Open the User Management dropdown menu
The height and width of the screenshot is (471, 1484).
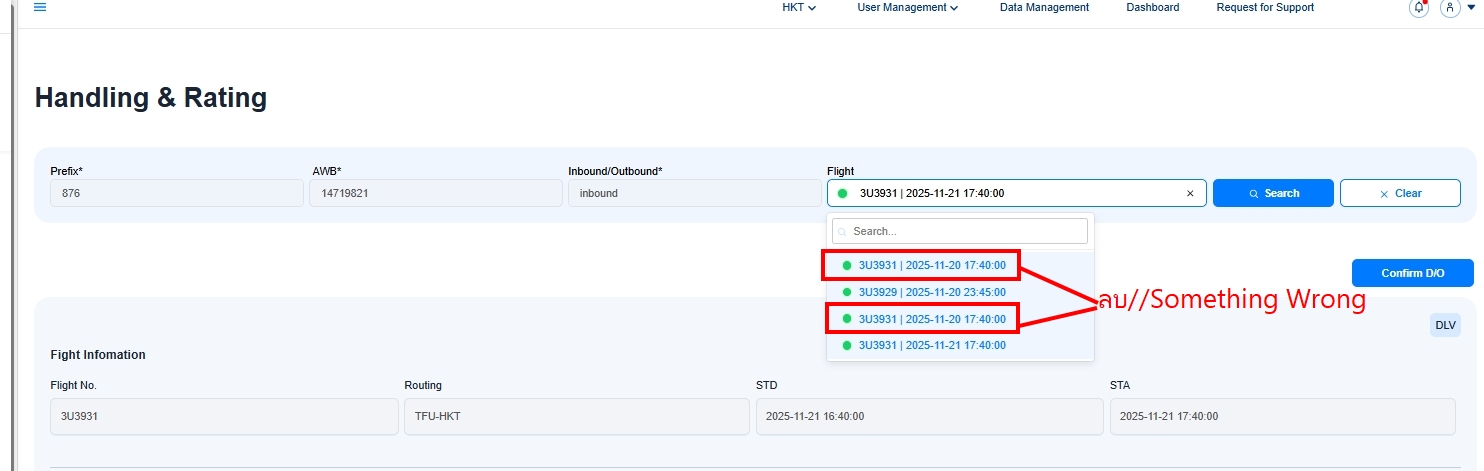907,8
